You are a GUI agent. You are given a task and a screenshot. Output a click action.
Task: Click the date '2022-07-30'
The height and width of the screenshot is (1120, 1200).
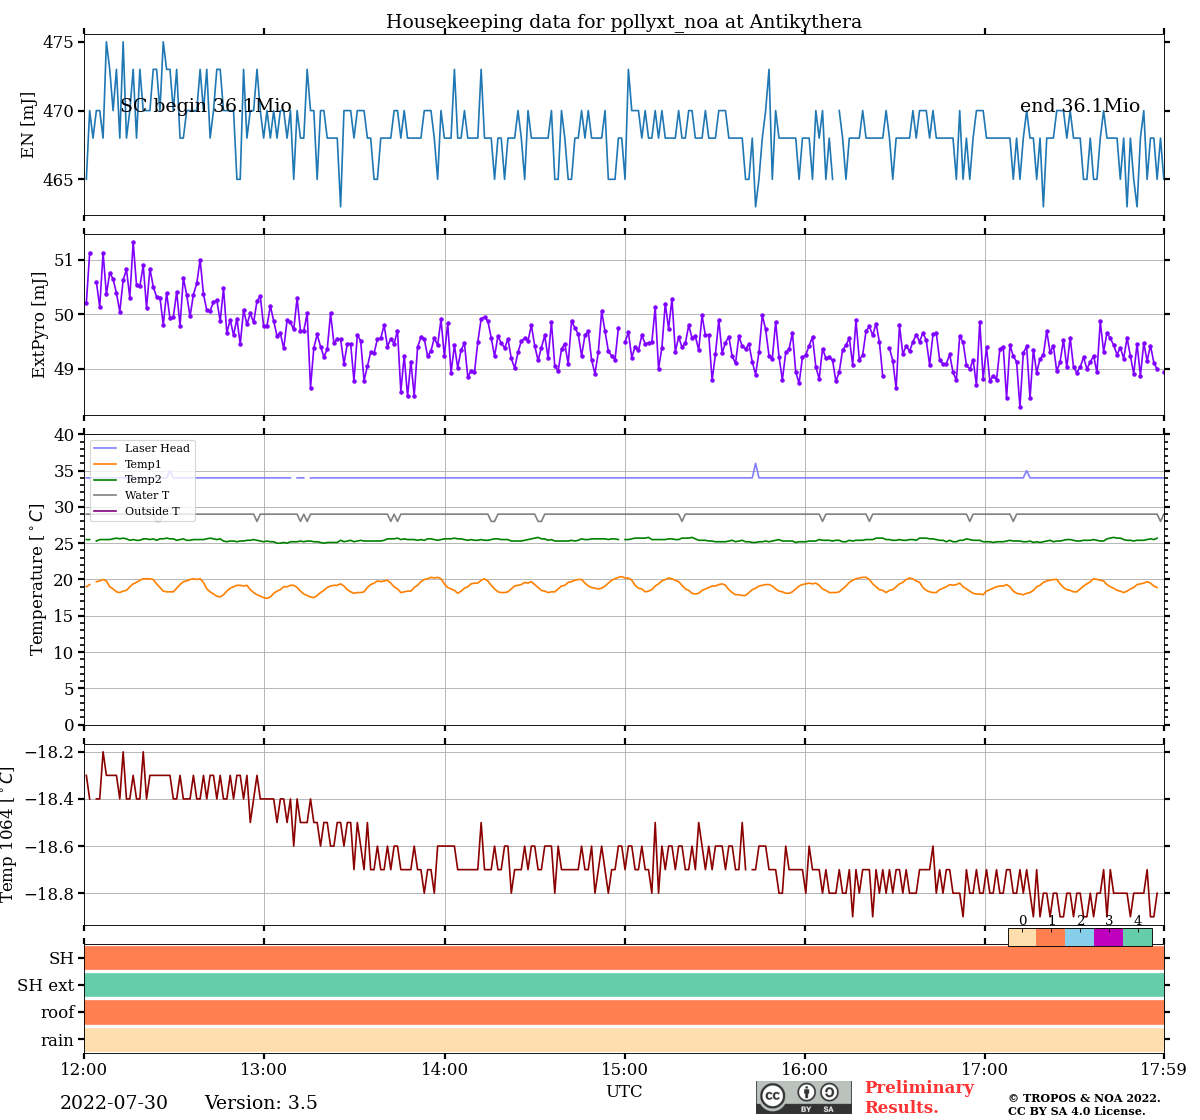114,1103
